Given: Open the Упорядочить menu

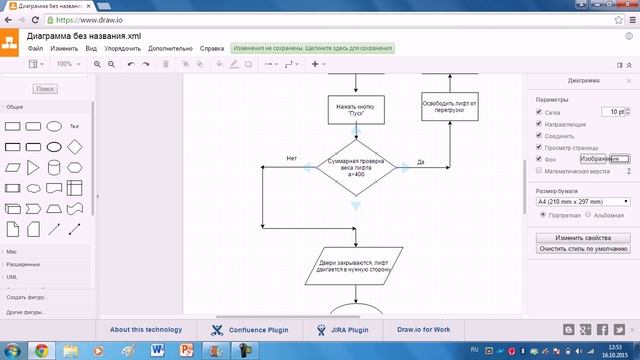Looking at the screenshot, I should [122, 49].
